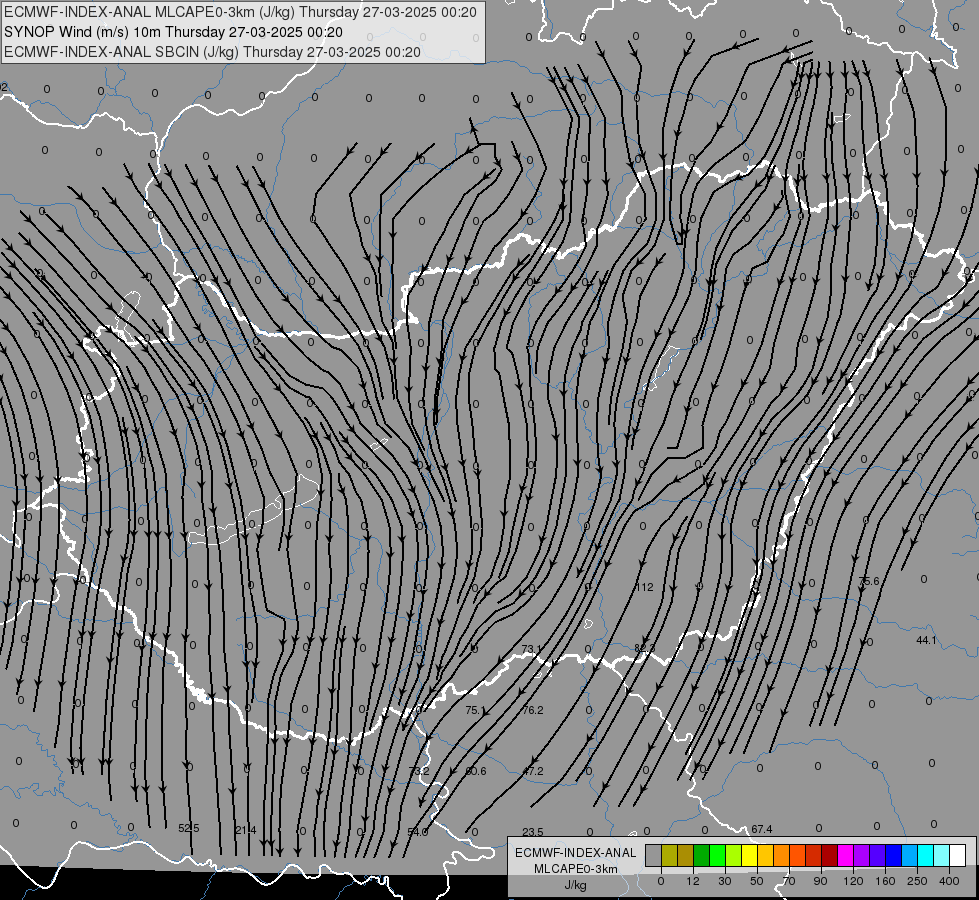This screenshot has width=979, height=900.
Task: Click the legend tick label 250
Action: [917, 881]
